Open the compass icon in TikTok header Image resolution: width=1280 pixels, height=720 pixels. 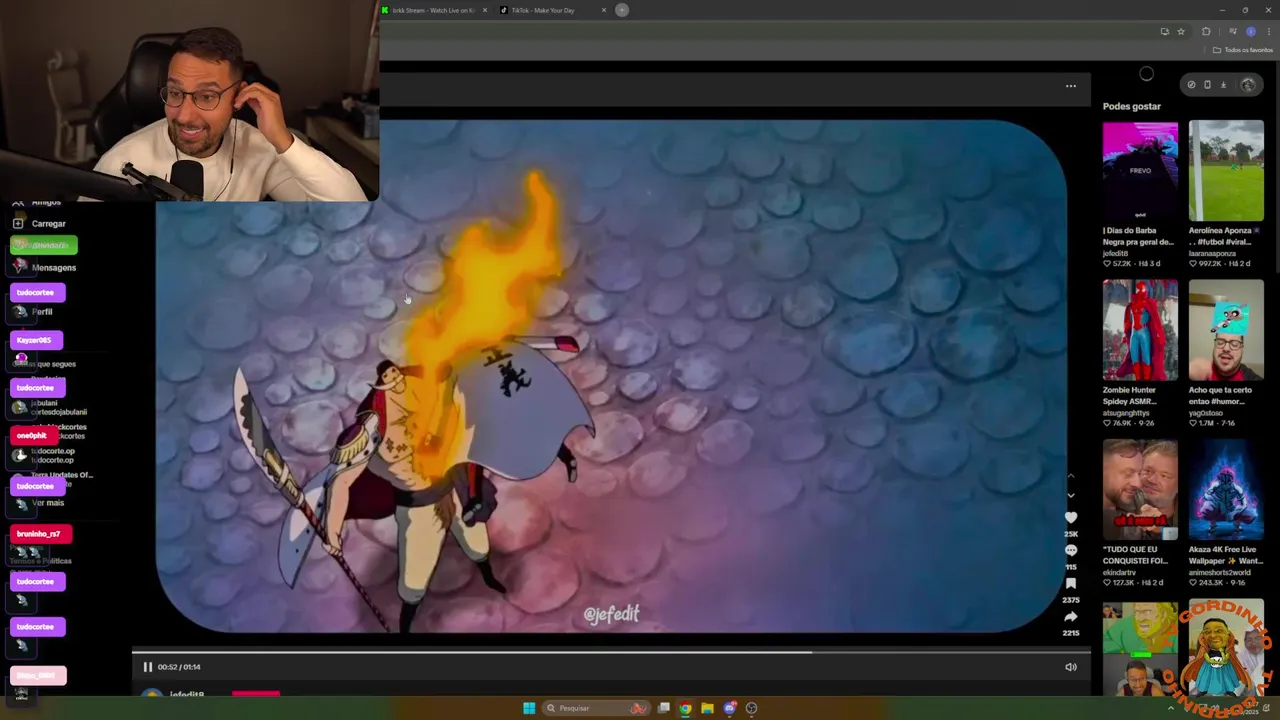[x=1191, y=85]
